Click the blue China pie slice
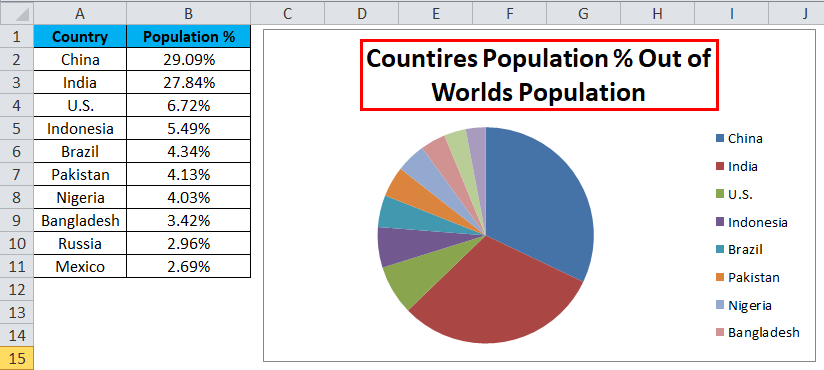This screenshot has width=824, height=370. [x=541, y=205]
